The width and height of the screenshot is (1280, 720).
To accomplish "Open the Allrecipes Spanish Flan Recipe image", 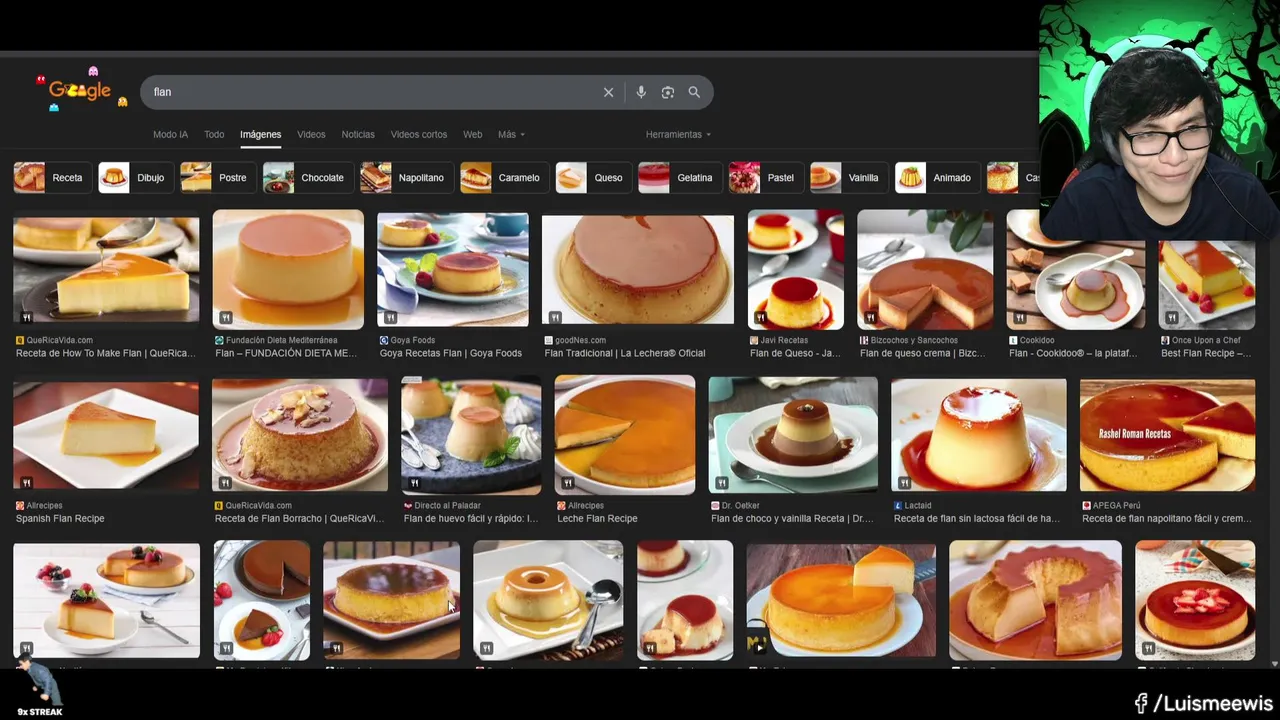I will click(x=106, y=436).
